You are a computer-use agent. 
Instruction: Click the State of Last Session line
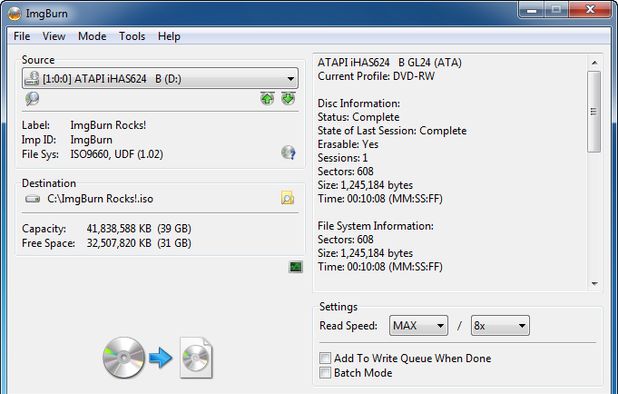pyautogui.click(x=392, y=130)
